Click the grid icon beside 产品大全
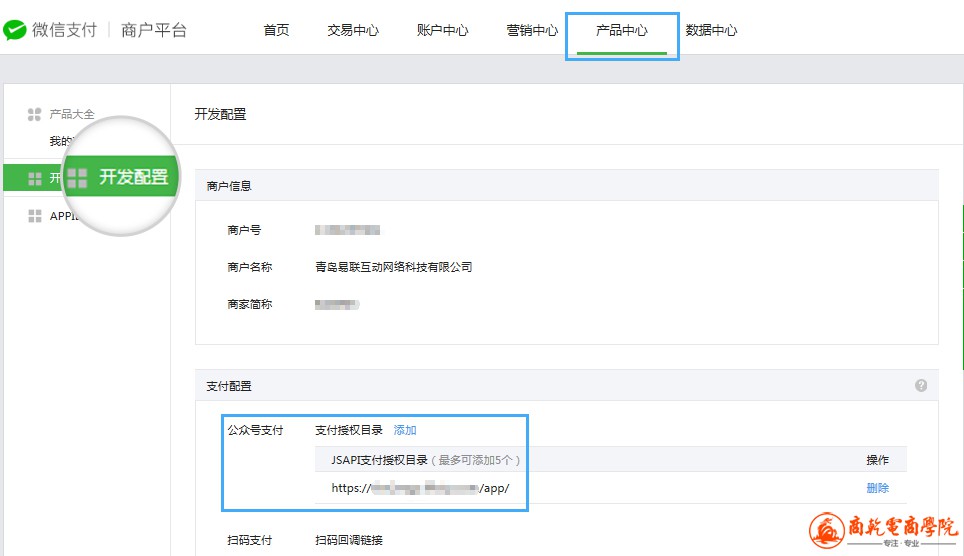 click(34, 115)
